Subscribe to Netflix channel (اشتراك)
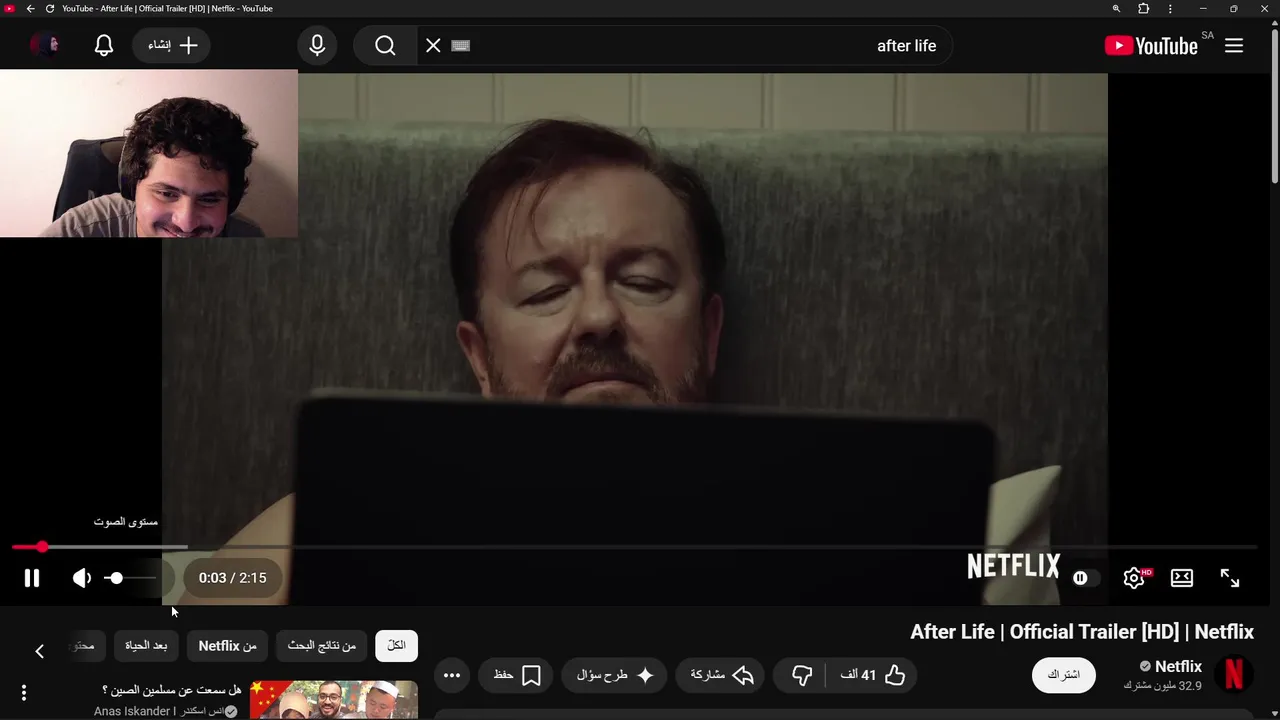 click(x=1063, y=675)
